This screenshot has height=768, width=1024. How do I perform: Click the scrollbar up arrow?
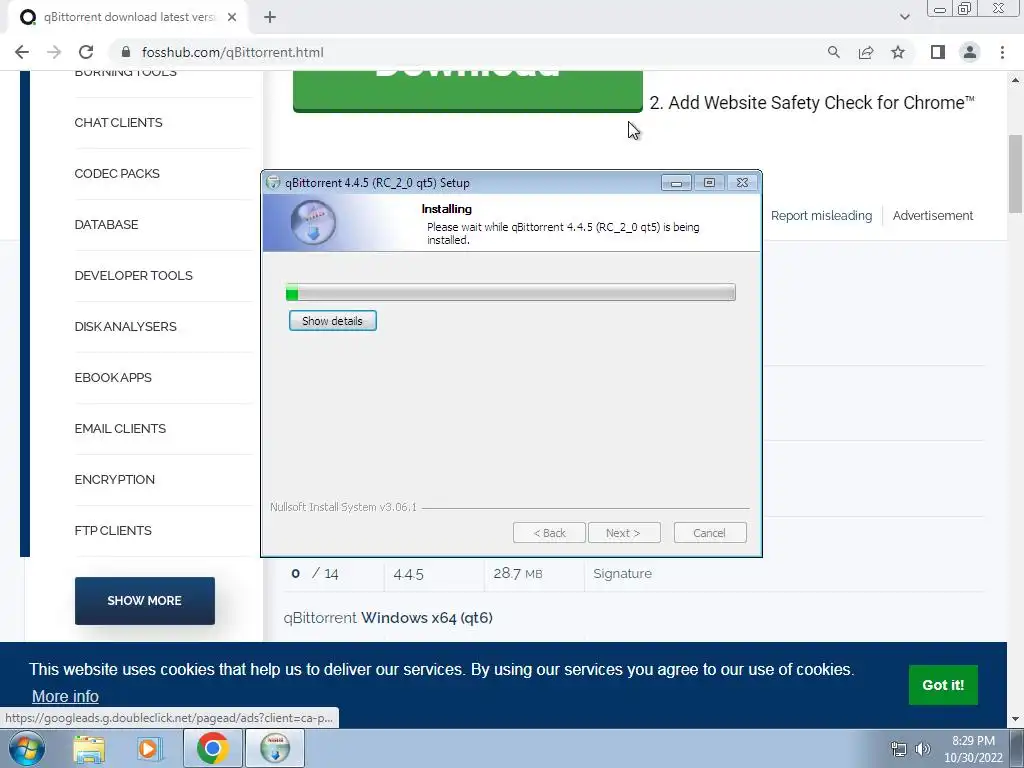coord(1016,80)
